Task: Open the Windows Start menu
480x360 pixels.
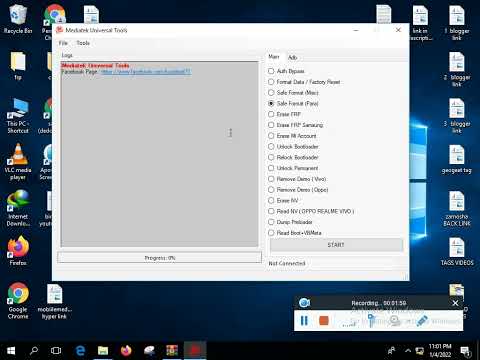Action: [x=11, y=351]
